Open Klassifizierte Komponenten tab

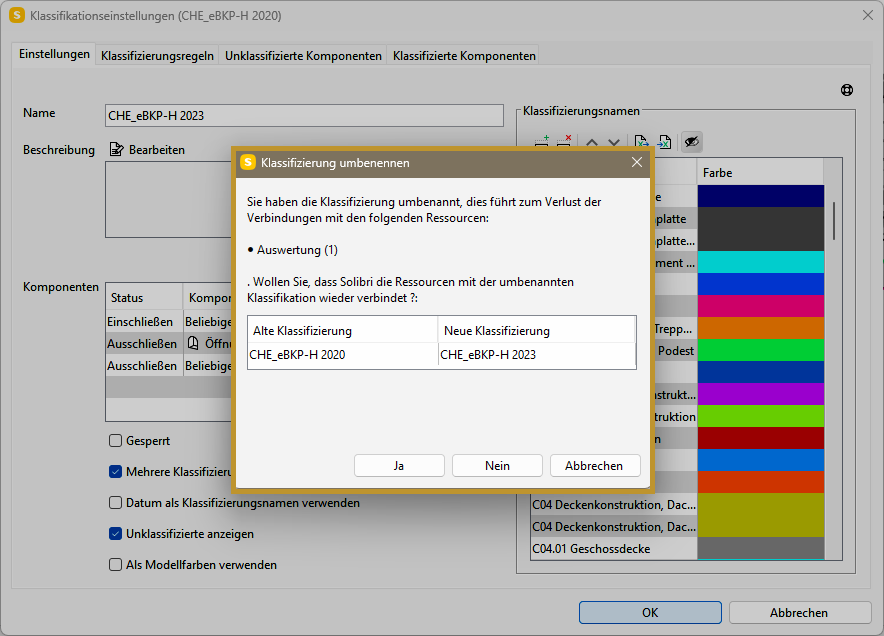(x=464, y=56)
